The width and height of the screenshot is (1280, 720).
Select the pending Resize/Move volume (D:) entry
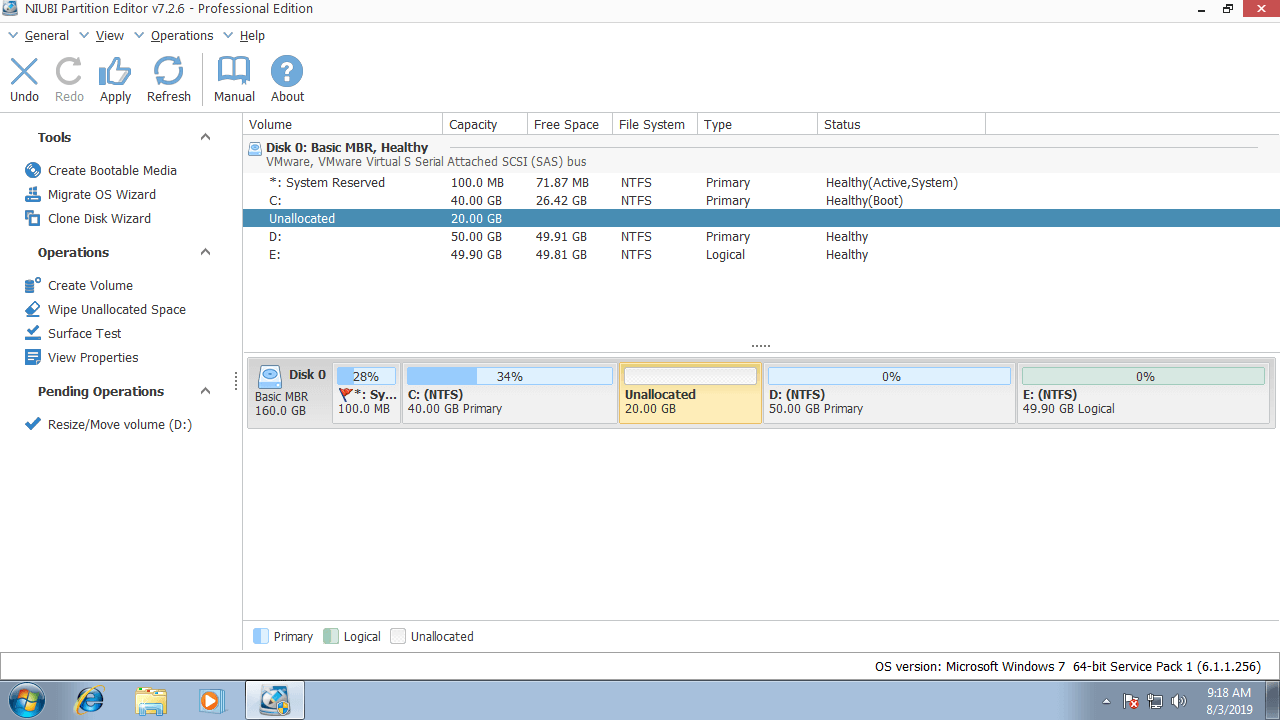tap(119, 425)
